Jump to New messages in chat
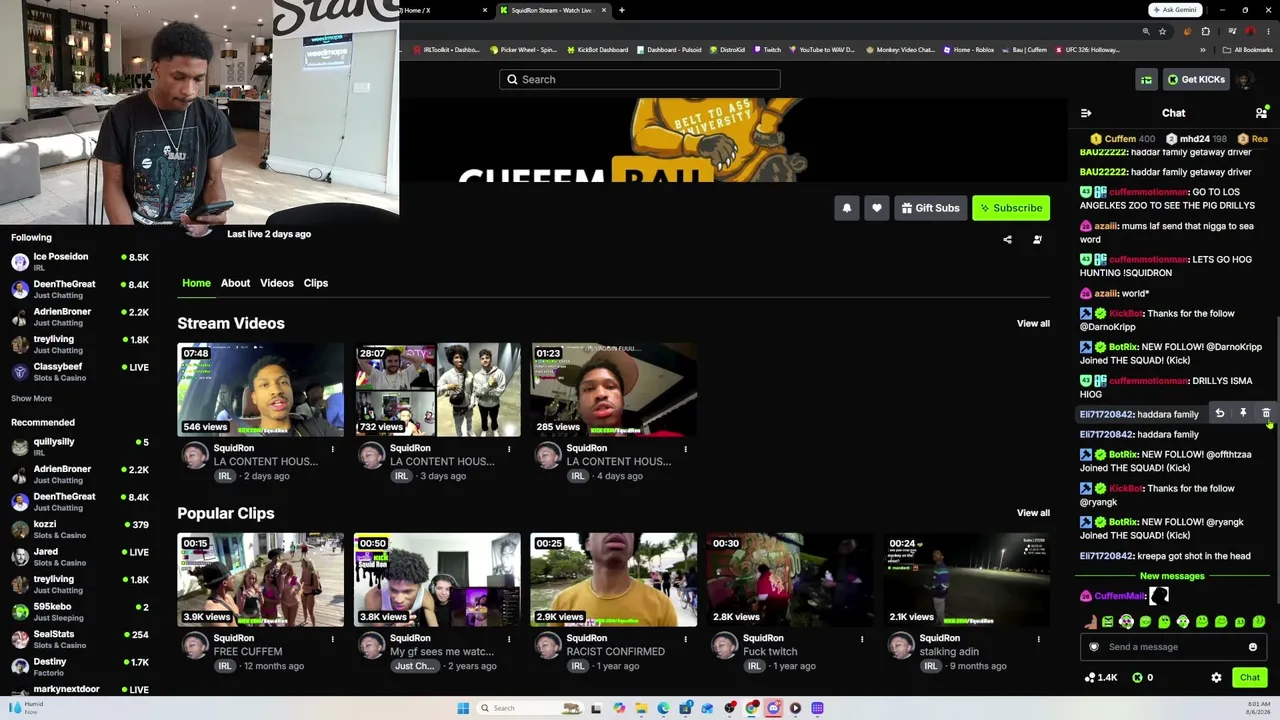This screenshot has width=1280, height=720. tap(1172, 576)
